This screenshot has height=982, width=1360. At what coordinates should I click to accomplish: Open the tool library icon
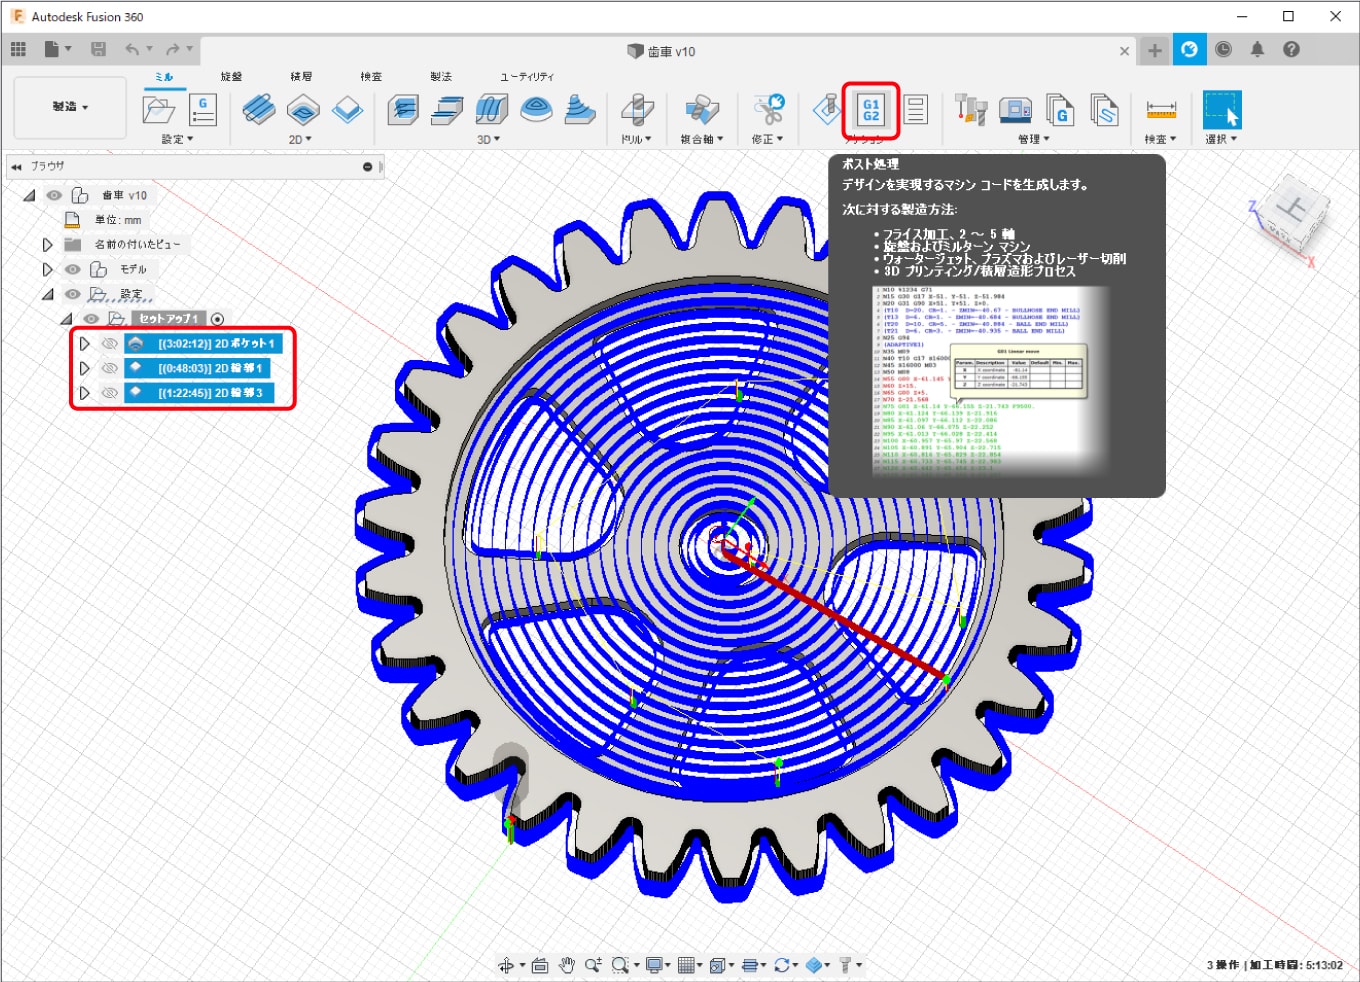[x=971, y=109]
